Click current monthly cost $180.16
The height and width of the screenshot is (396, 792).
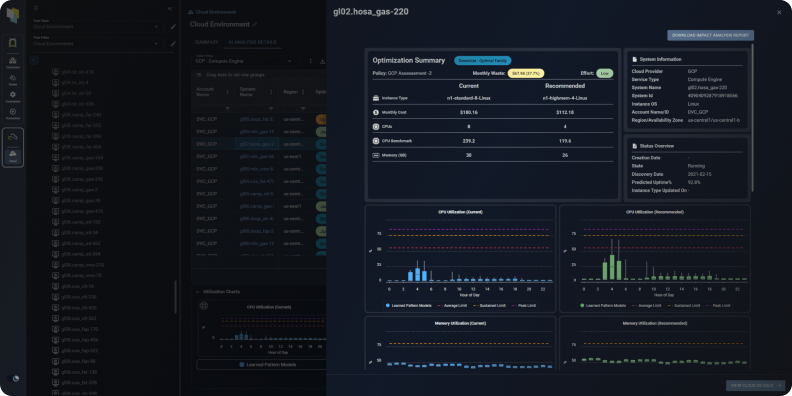[469, 112]
